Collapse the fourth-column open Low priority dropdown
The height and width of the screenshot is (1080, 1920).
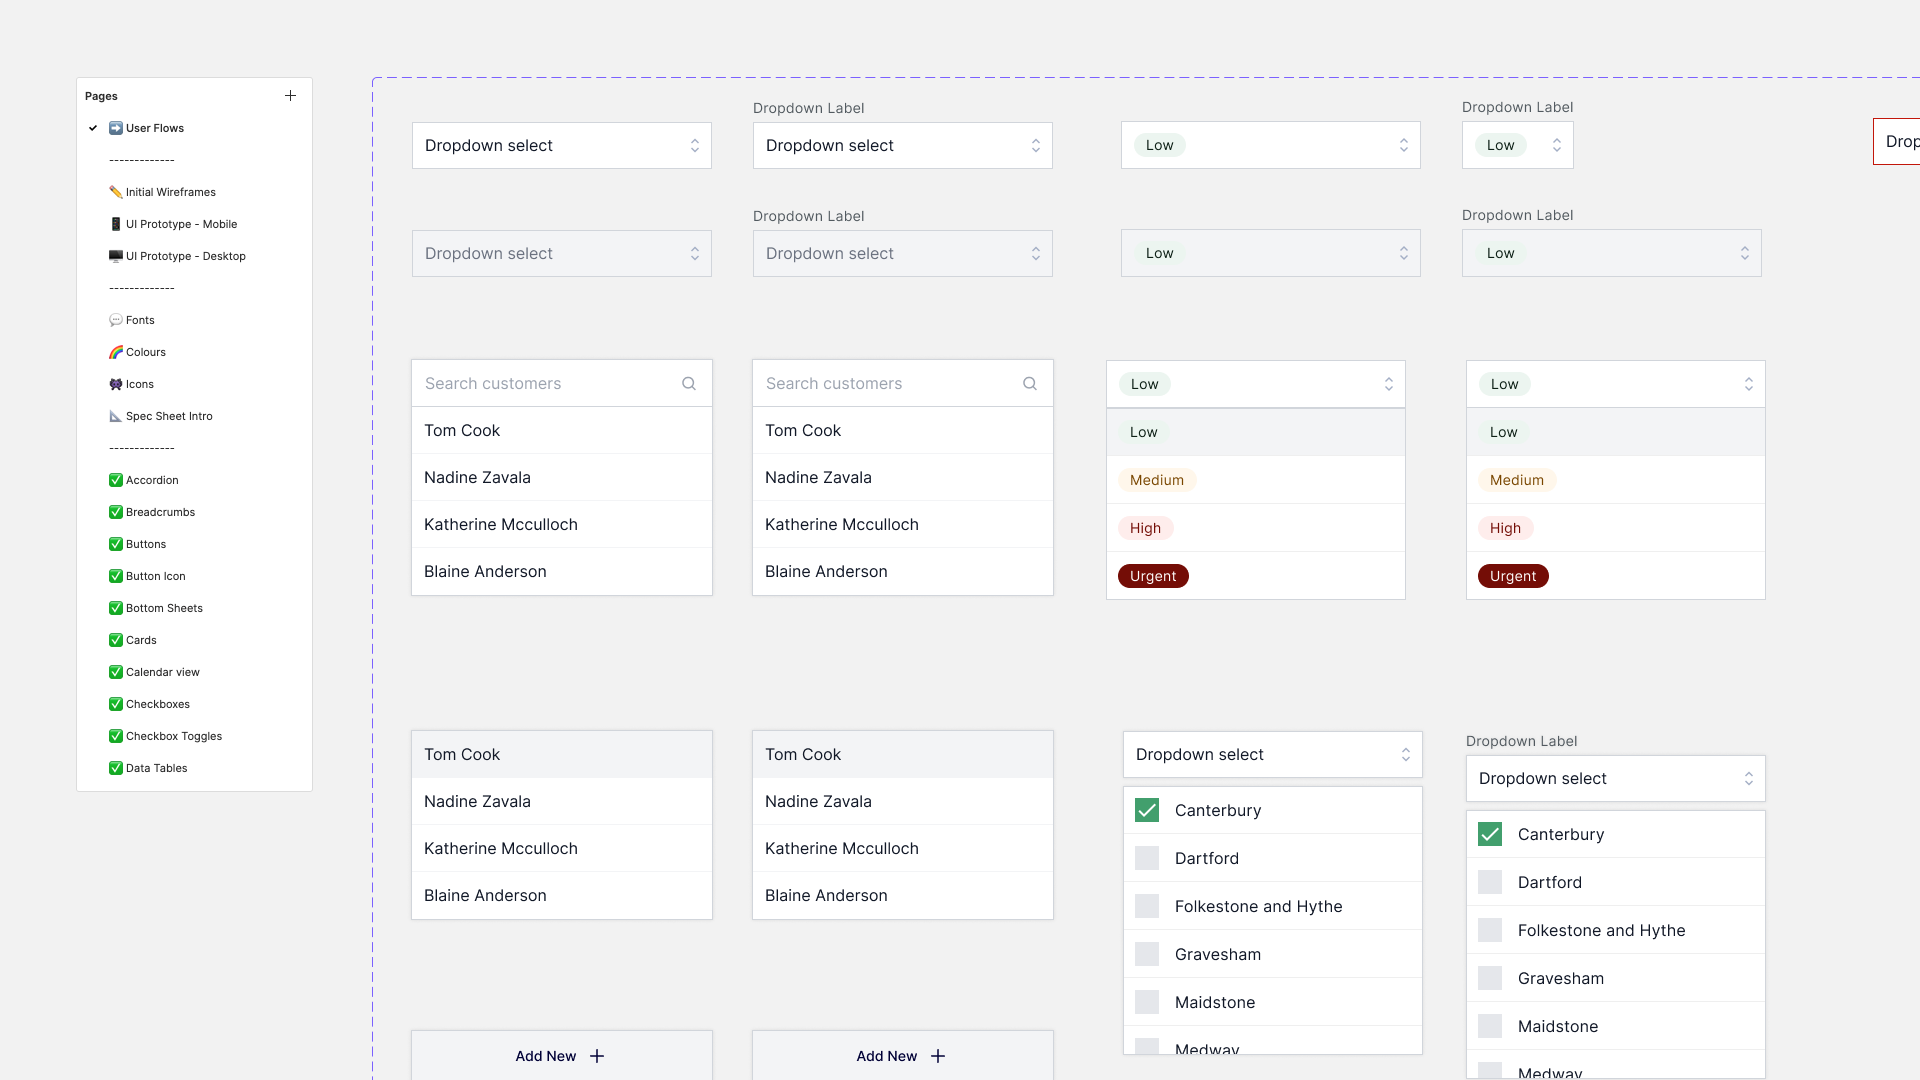pos(1616,384)
